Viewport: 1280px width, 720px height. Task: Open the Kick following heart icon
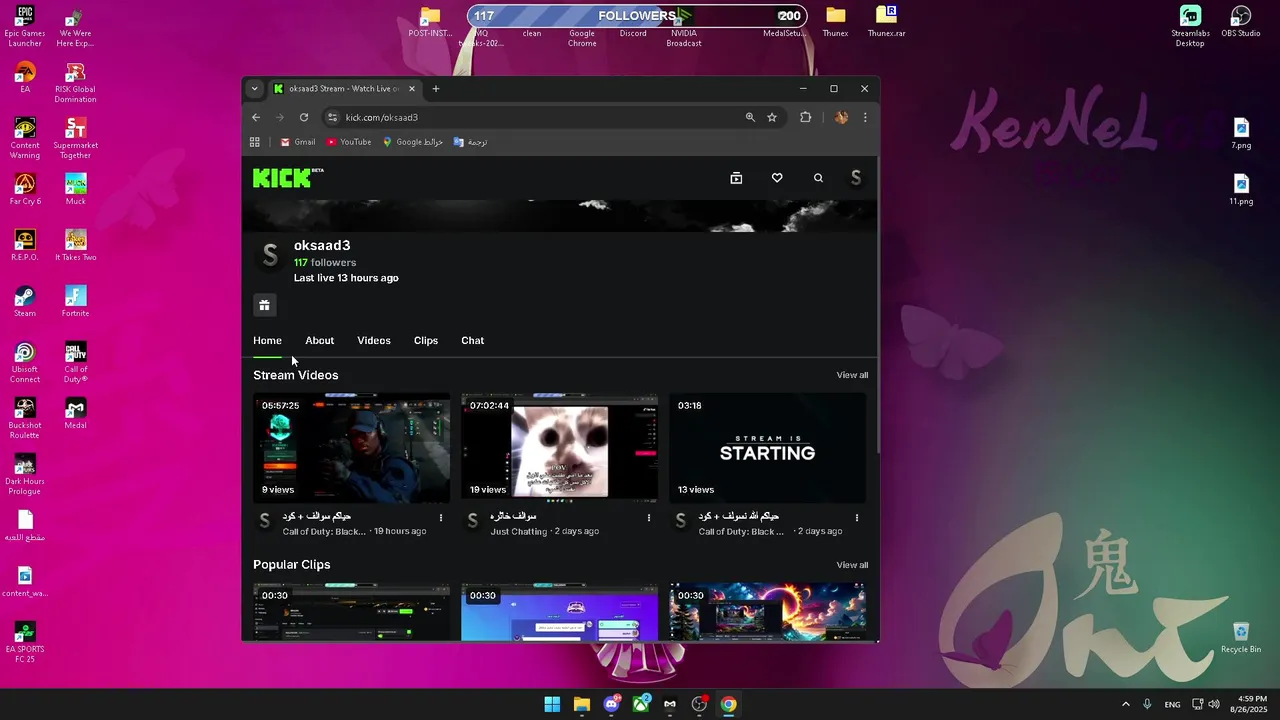tap(777, 178)
